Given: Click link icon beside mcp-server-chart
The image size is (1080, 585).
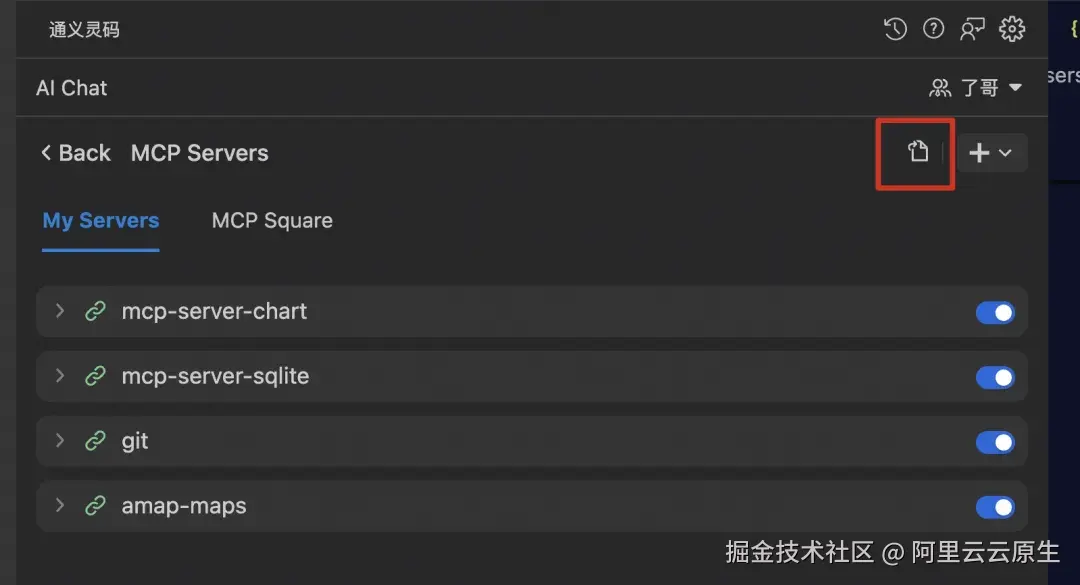Looking at the screenshot, I should pyautogui.click(x=95, y=311).
